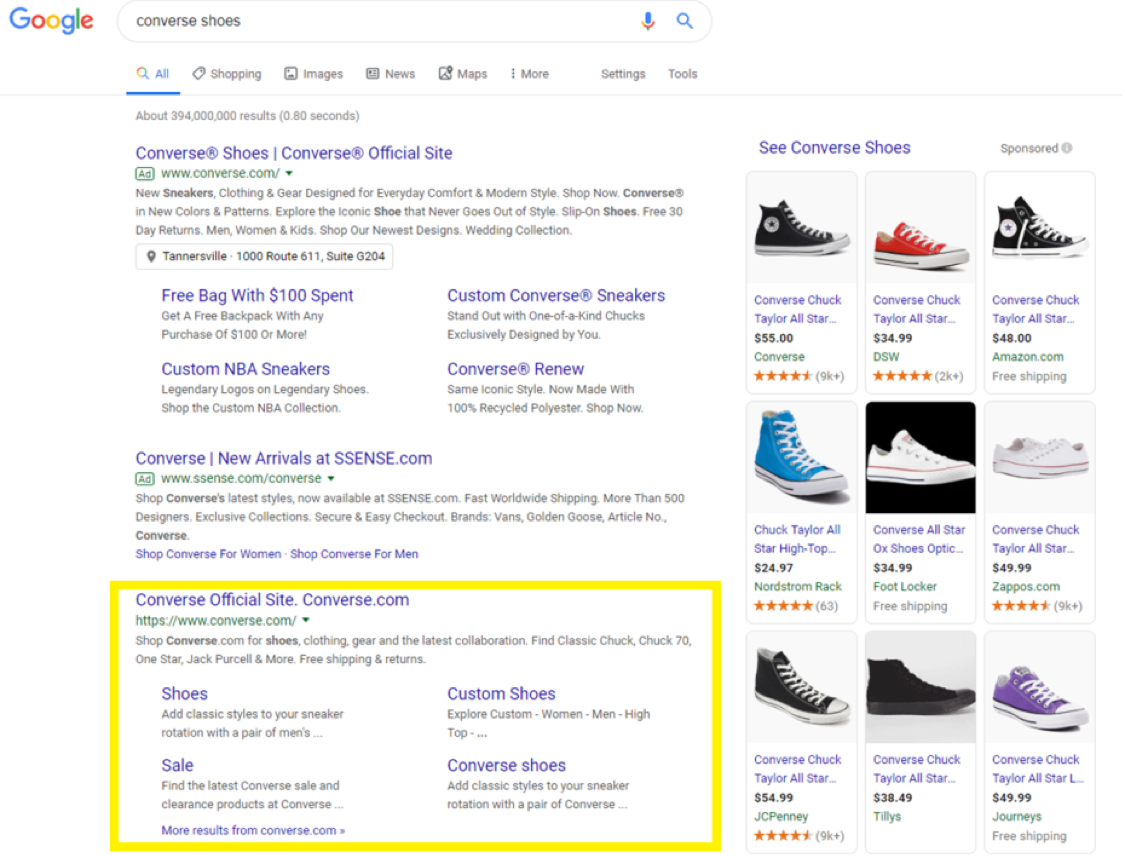Image resolution: width=1125 pixels, height=856 pixels.
Task: Open the Settings menu
Action: tap(623, 74)
